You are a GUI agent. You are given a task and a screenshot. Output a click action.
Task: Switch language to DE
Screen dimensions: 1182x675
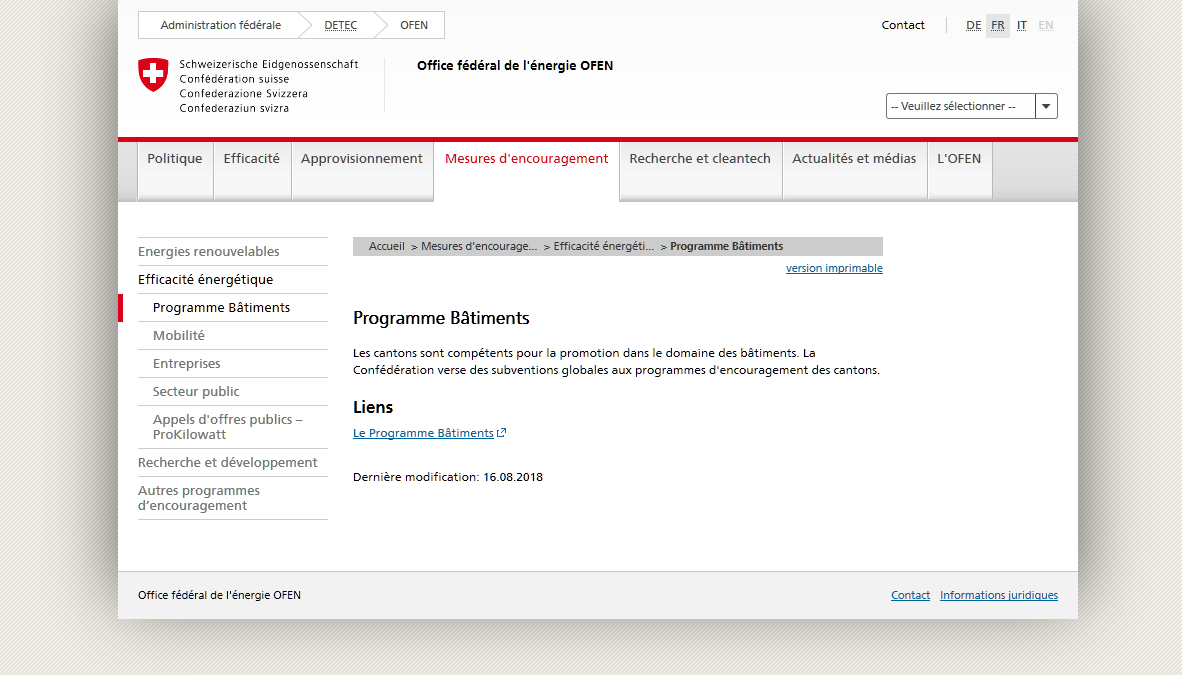974,26
